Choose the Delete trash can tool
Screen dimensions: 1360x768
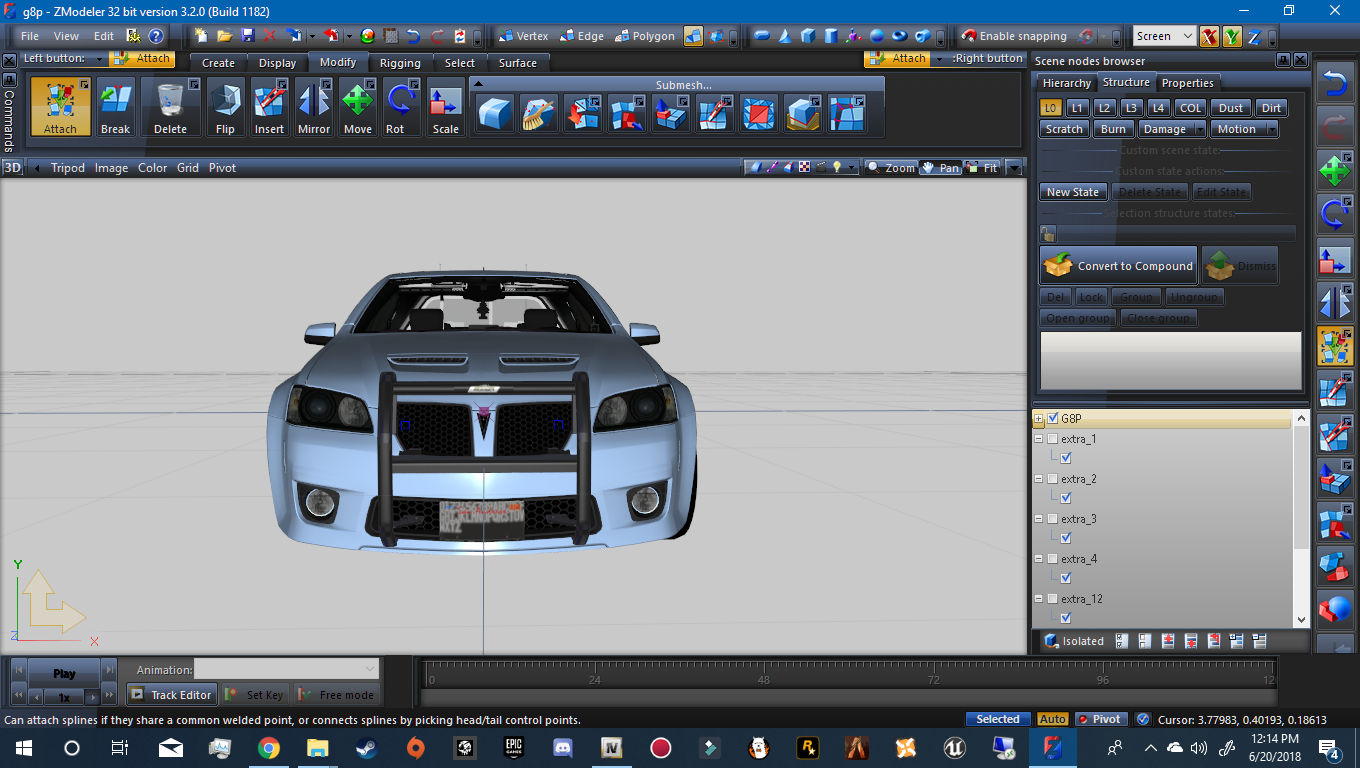pyautogui.click(x=170, y=106)
